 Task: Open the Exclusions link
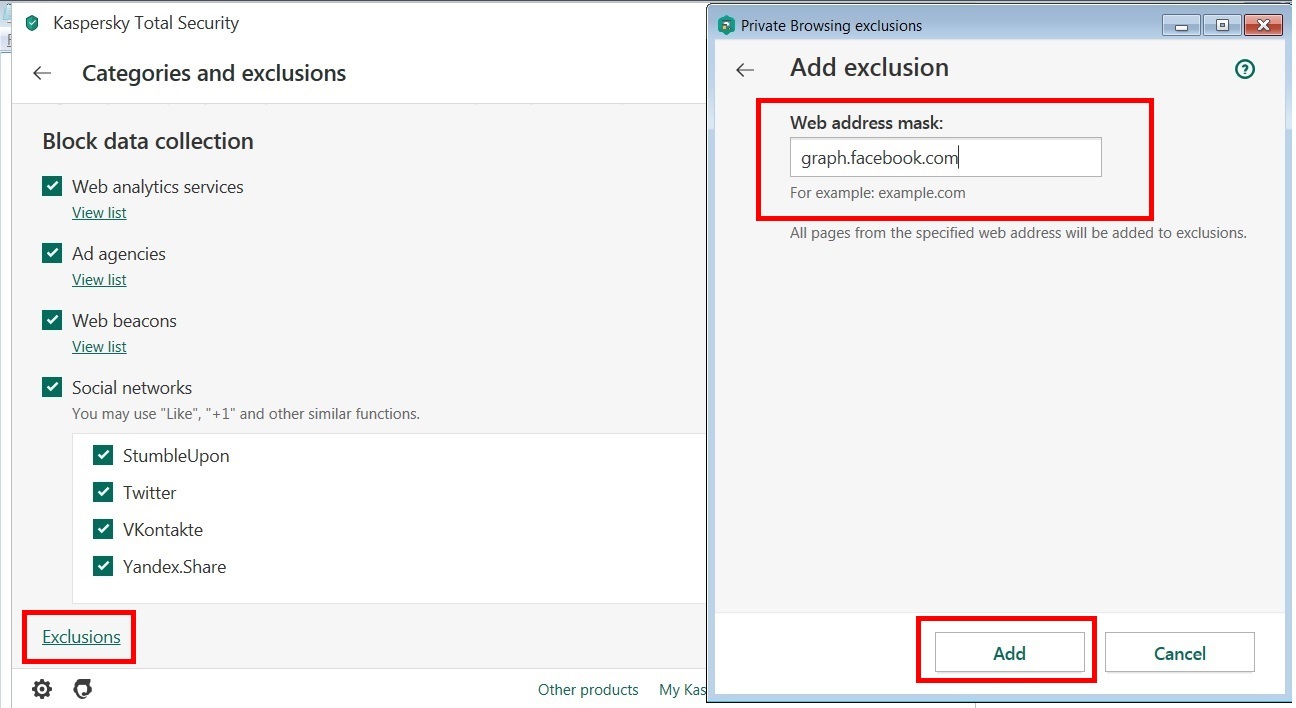tap(81, 637)
